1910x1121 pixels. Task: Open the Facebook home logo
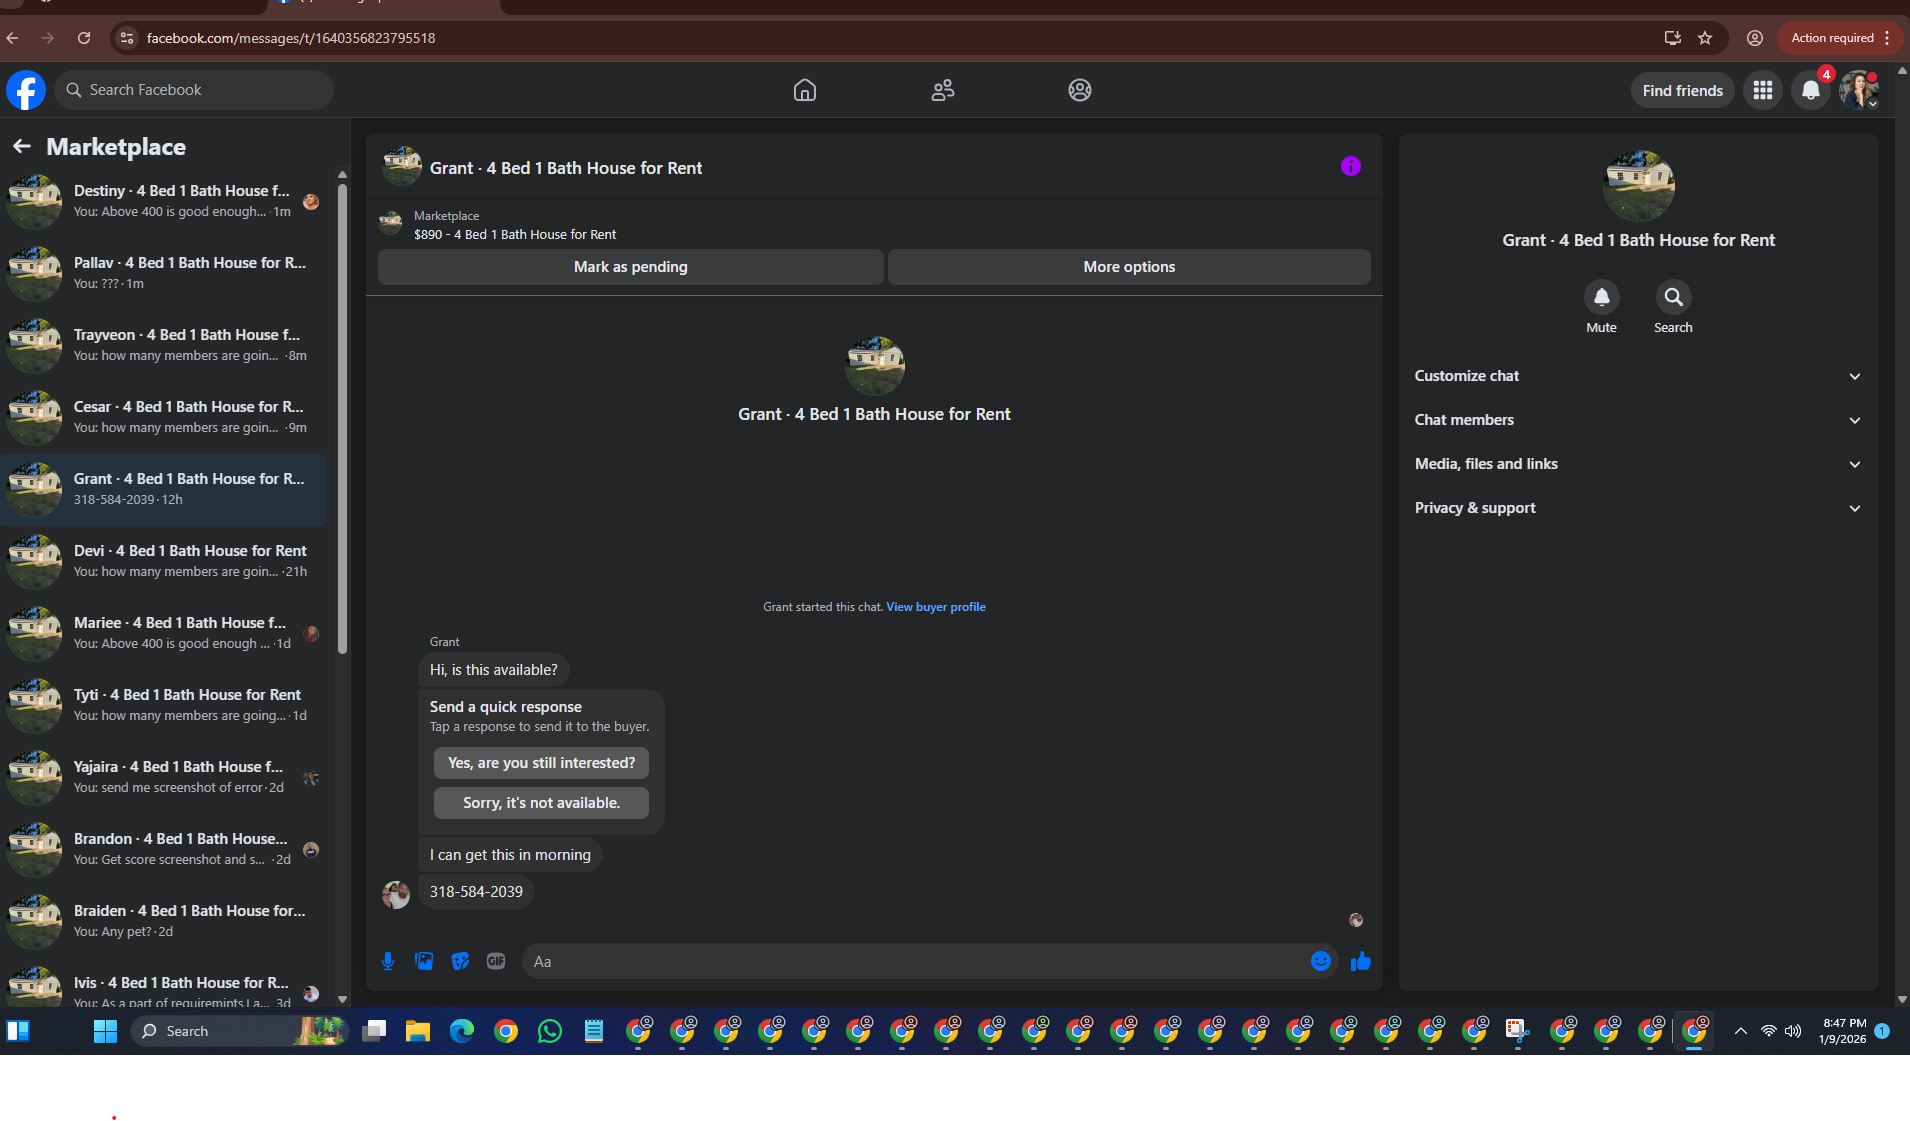tap(26, 90)
